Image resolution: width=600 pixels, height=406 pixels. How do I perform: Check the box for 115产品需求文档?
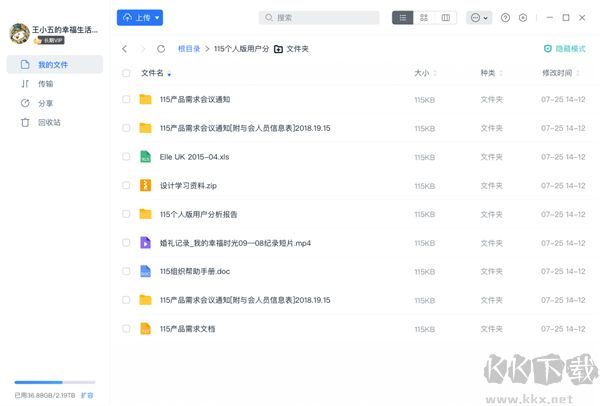[x=126, y=329]
